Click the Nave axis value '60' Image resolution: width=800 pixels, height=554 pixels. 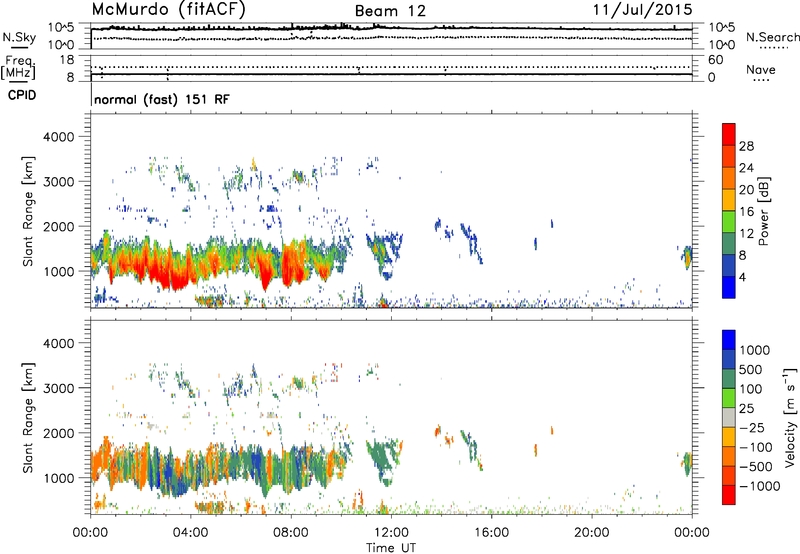tap(715, 60)
